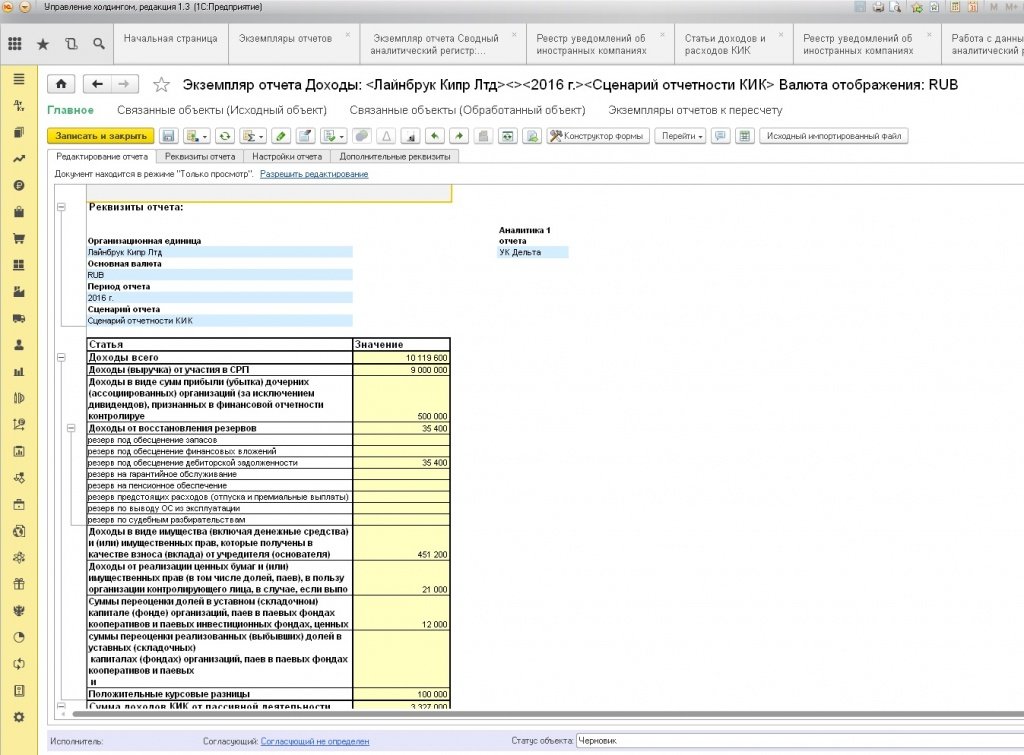Select the УК Дельта analytics cell

(532, 252)
